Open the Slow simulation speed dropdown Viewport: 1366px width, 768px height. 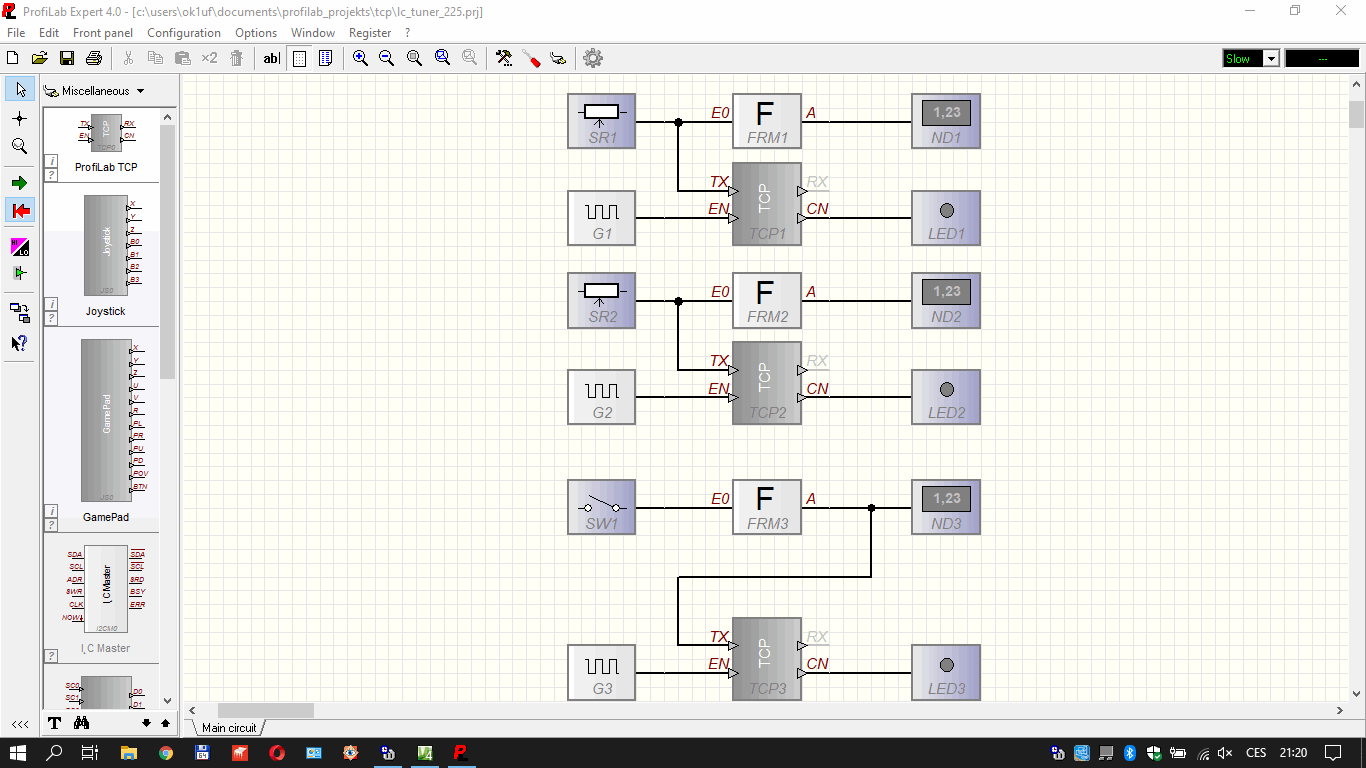click(x=1271, y=58)
